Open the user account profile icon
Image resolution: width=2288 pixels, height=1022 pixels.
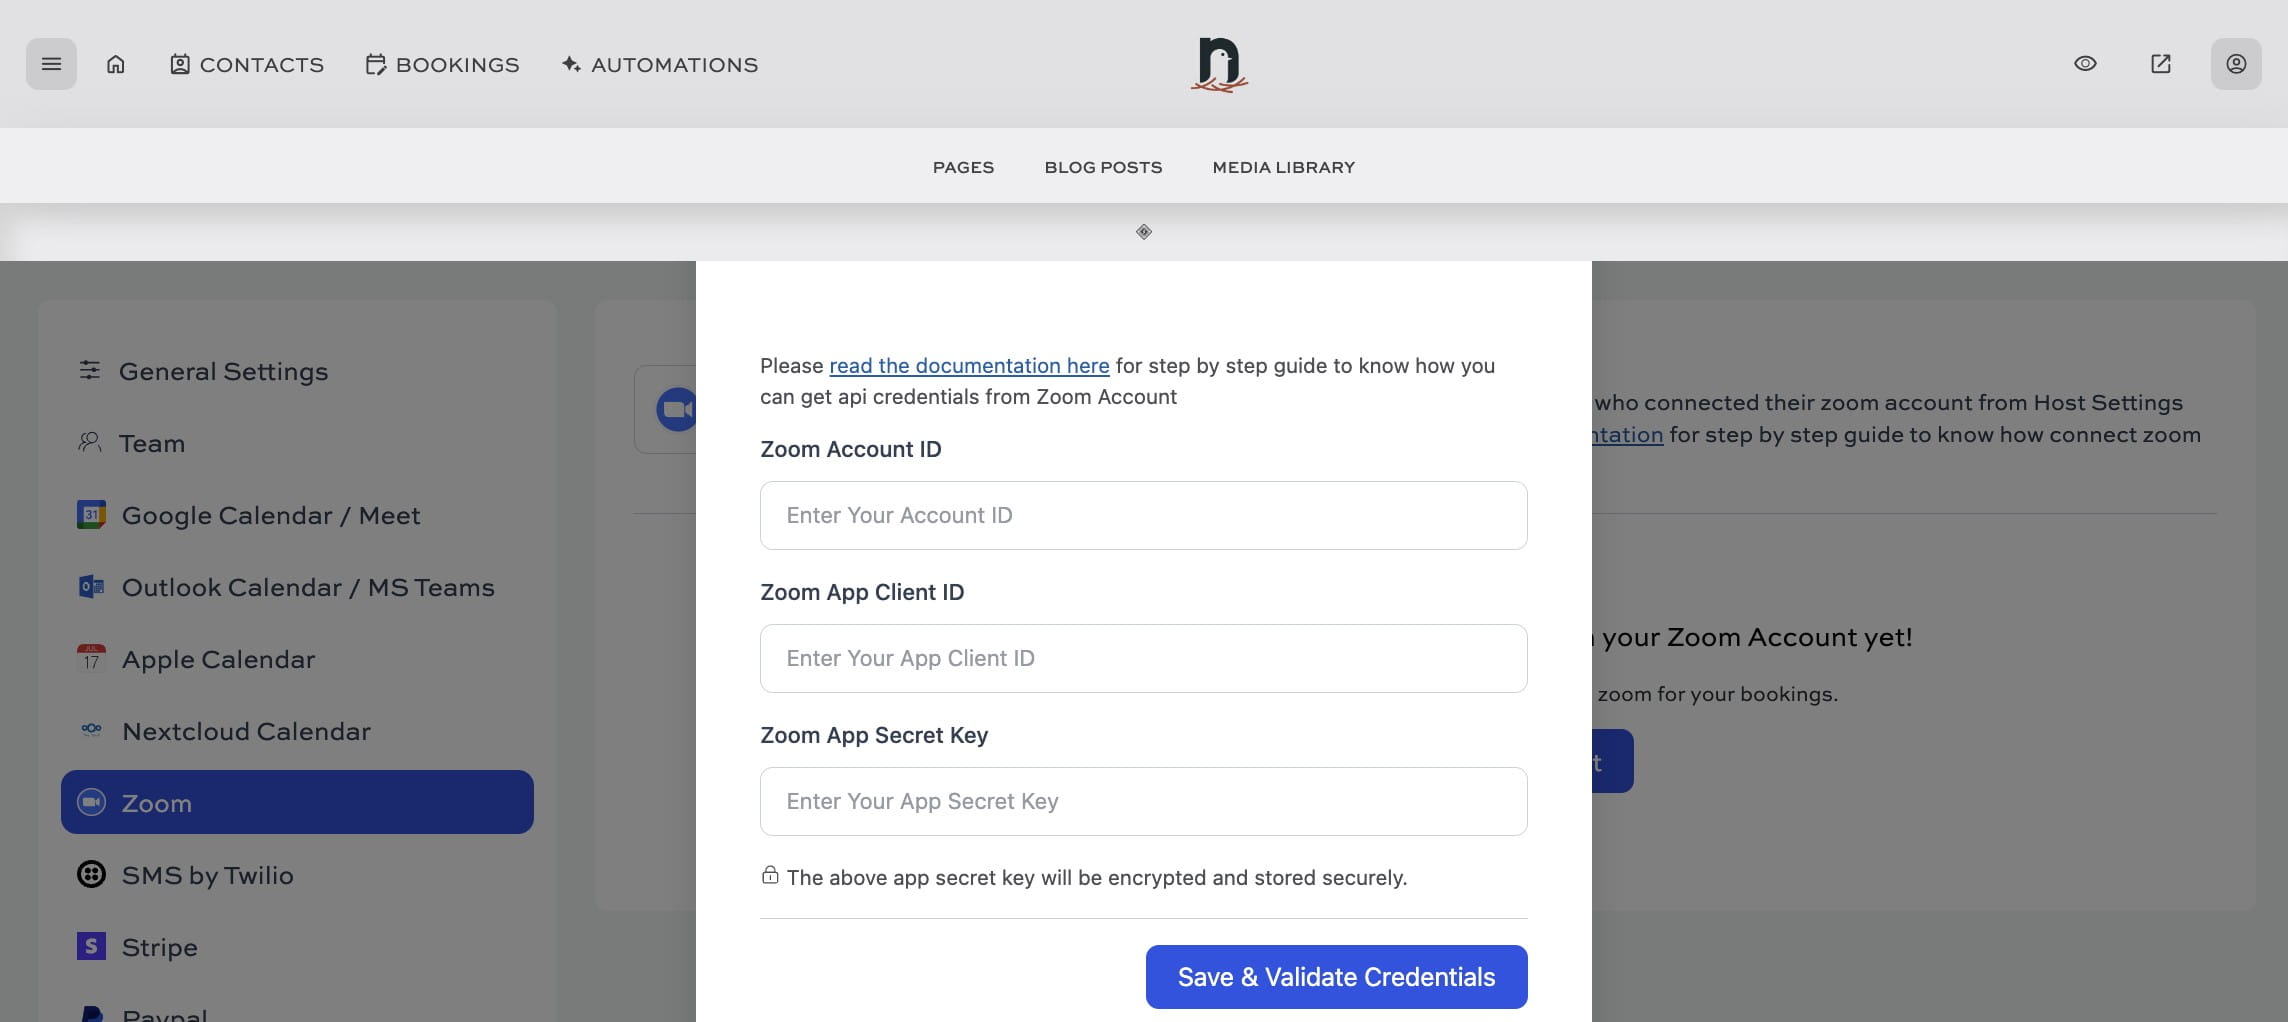[x=2236, y=63]
